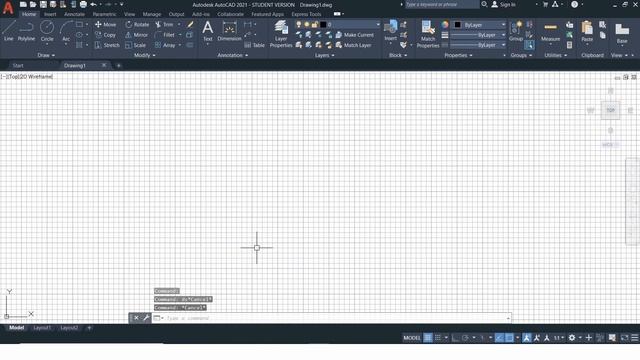
Task: Click the Array tool
Action: [165, 45]
